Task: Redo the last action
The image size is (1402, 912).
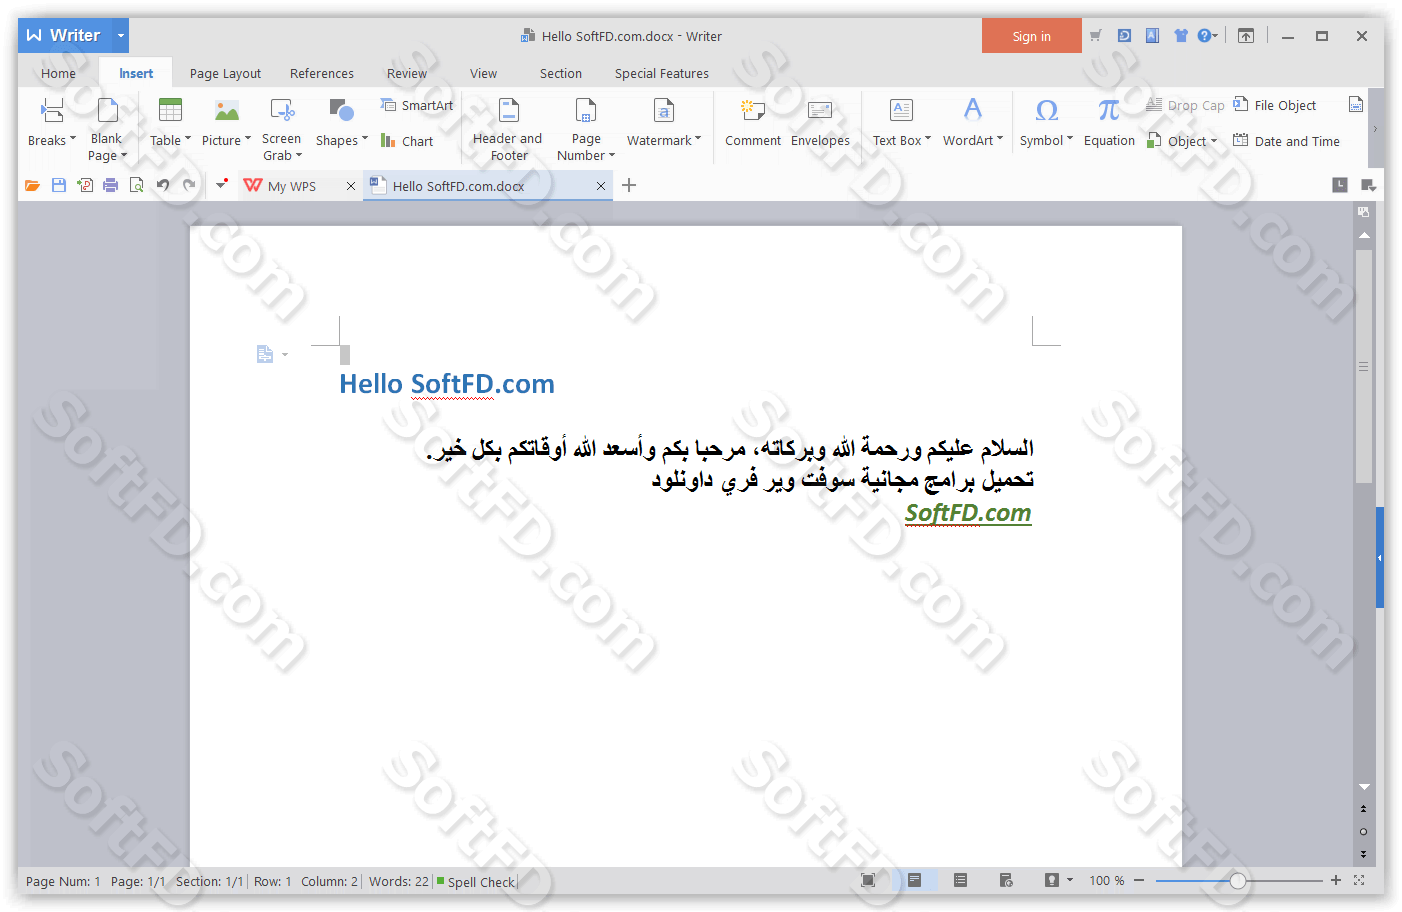Action: tap(189, 185)
